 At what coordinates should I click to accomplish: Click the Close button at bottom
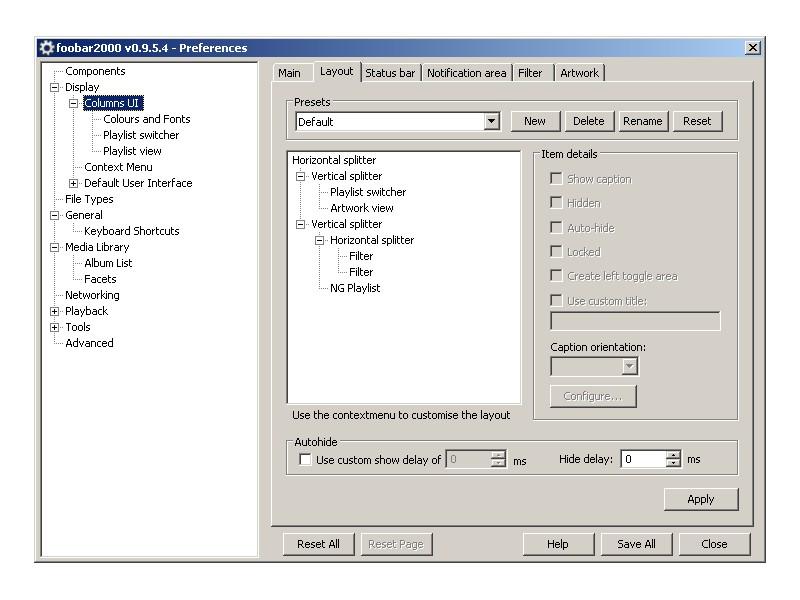[x=714, y=544]
